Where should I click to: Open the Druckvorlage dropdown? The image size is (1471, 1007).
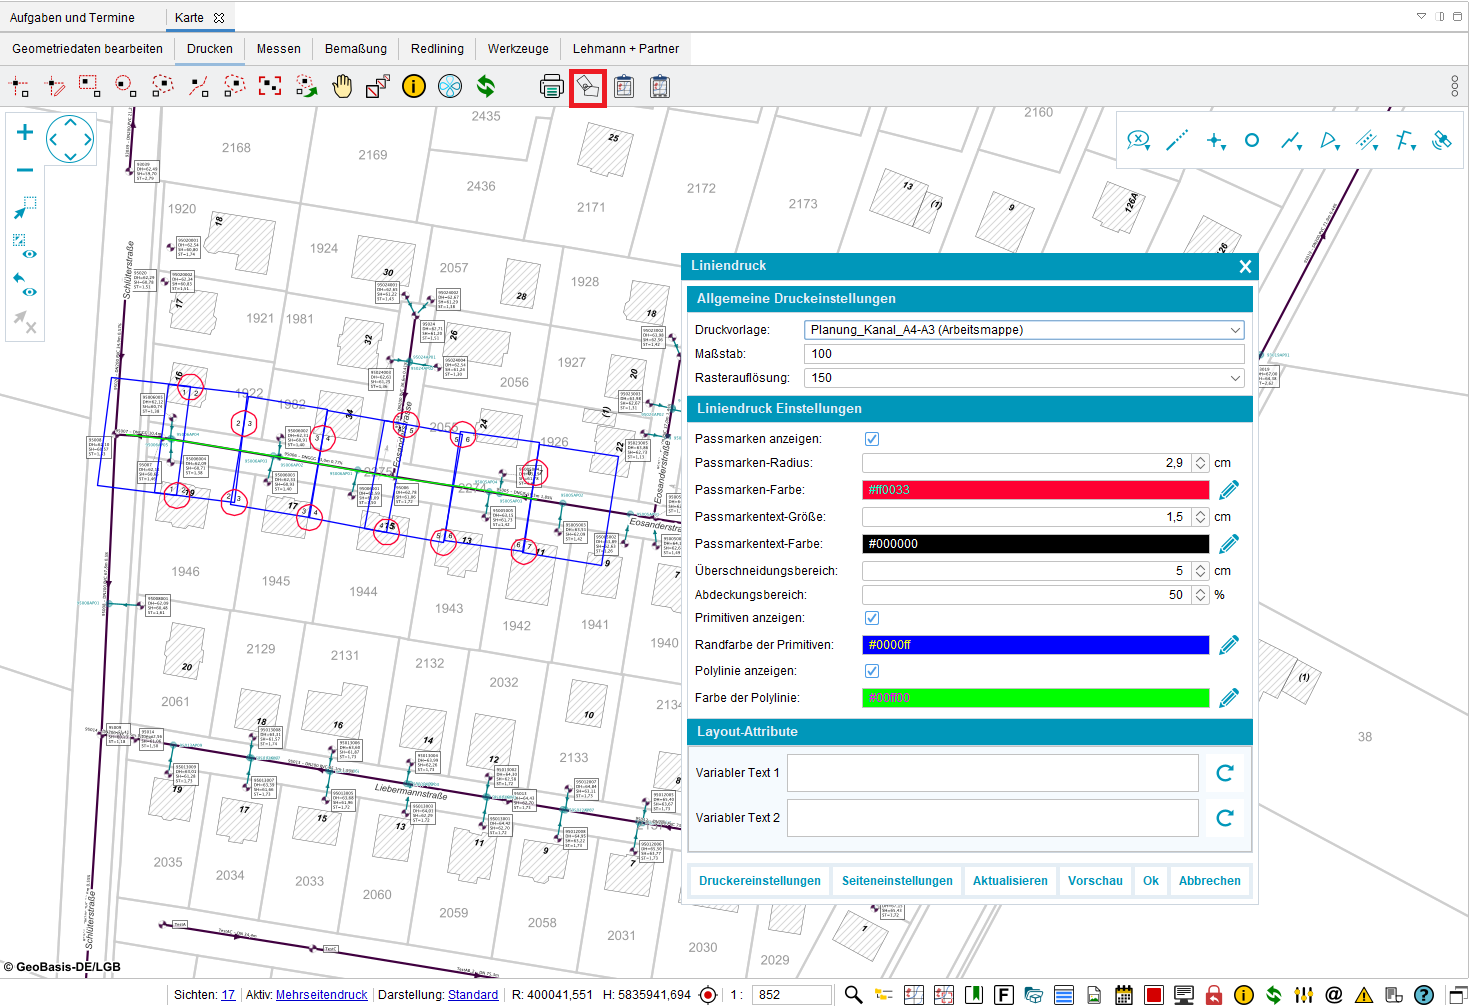click(x=1235, y=330)
